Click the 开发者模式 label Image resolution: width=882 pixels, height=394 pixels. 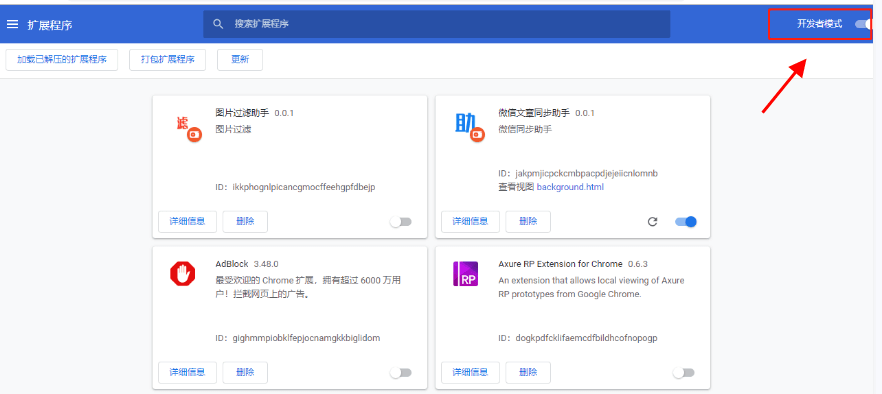(x=820, y=24)
